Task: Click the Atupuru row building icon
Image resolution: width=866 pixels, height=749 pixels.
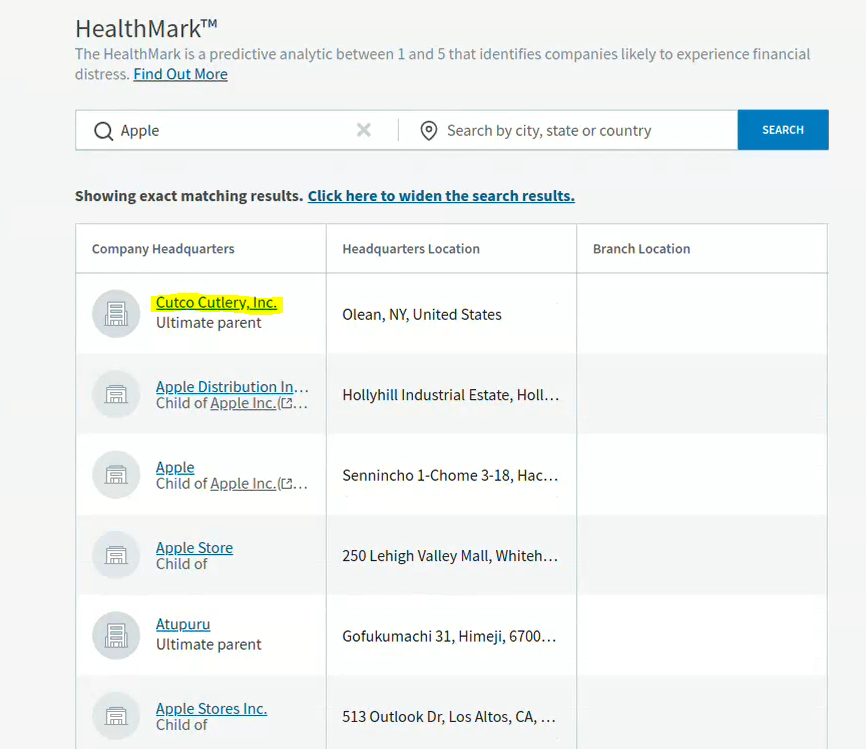Action: (116, 636)
